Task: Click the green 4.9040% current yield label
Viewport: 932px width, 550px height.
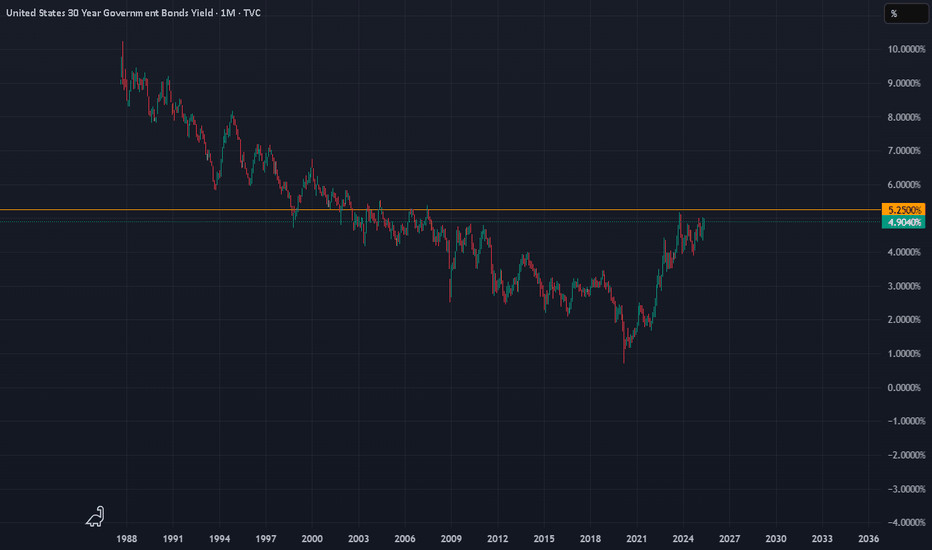Action: pos(902,223)
